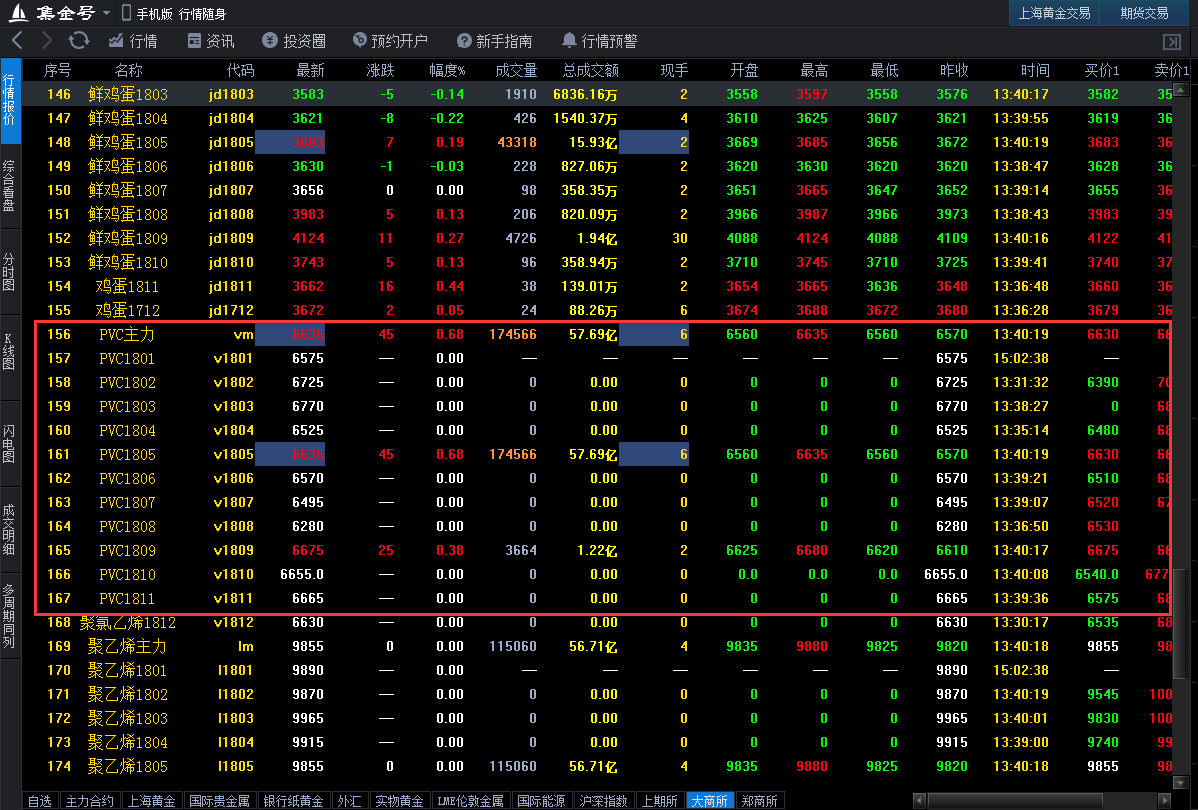Screen dimensions: 1198x810
Task: Open 上海黄金交易 trading
Action: [1056, 13]
